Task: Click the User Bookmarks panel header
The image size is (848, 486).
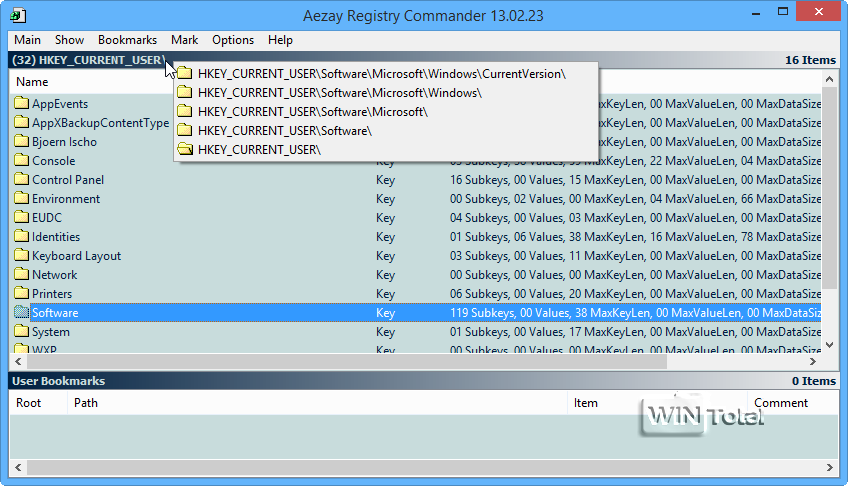Action: click(x=58, y=381)
